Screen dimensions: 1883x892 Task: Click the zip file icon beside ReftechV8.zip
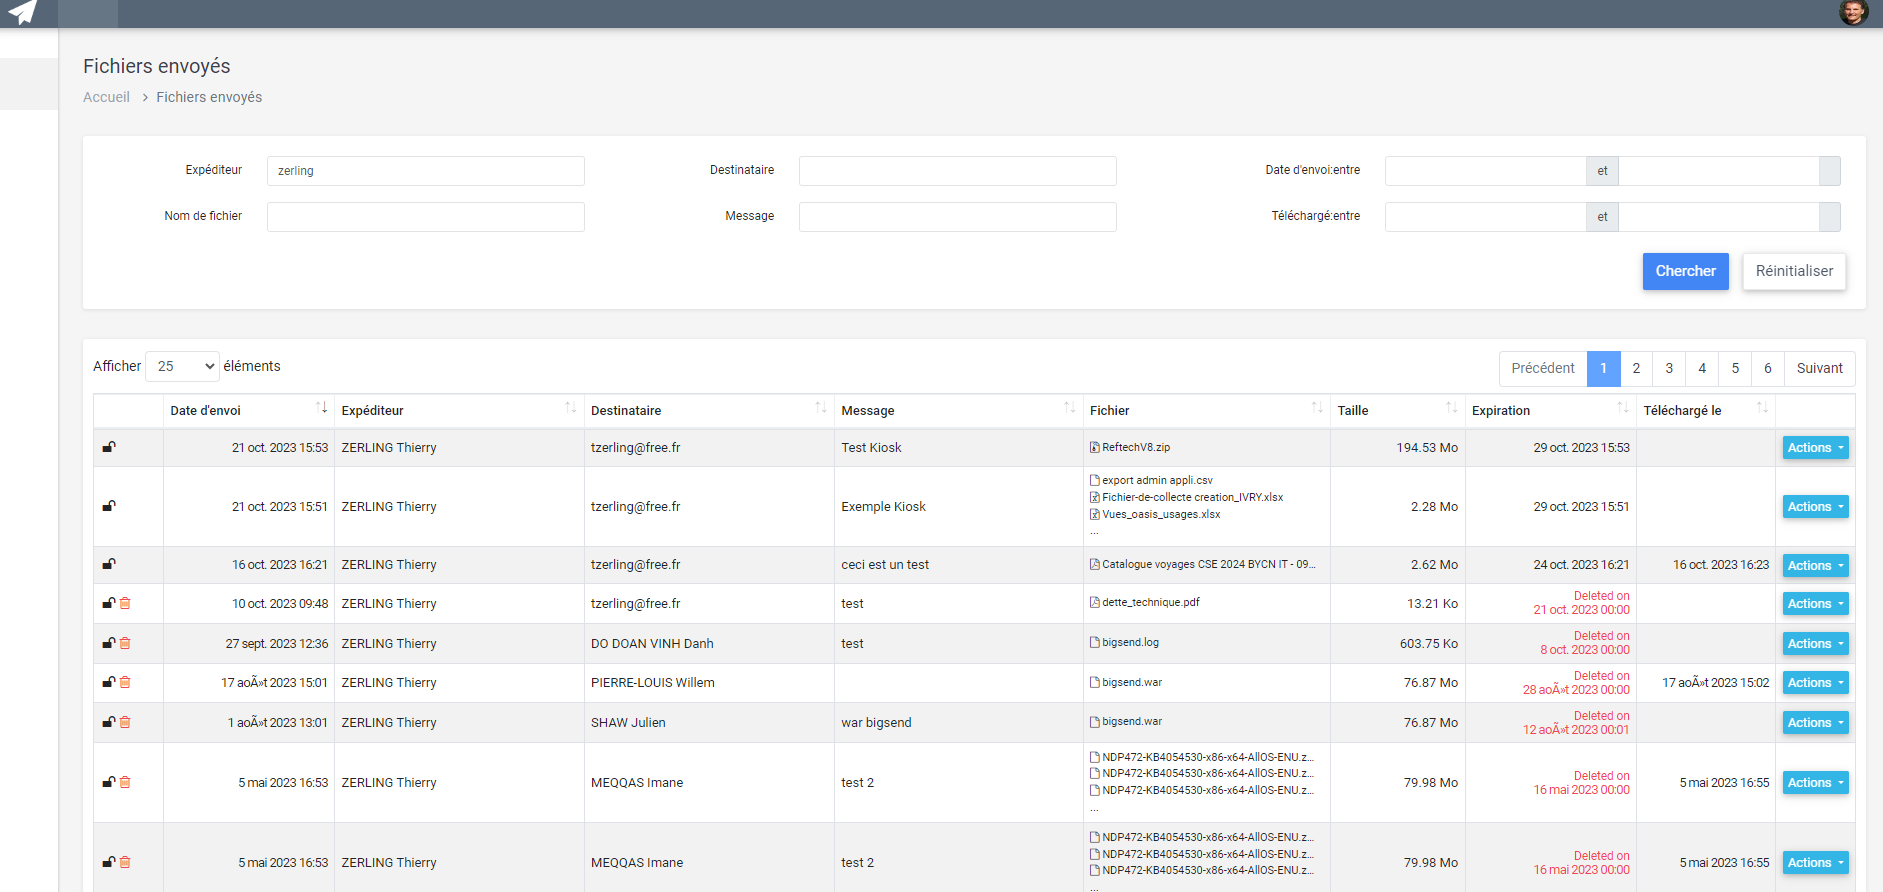[x=1095, y=448]
